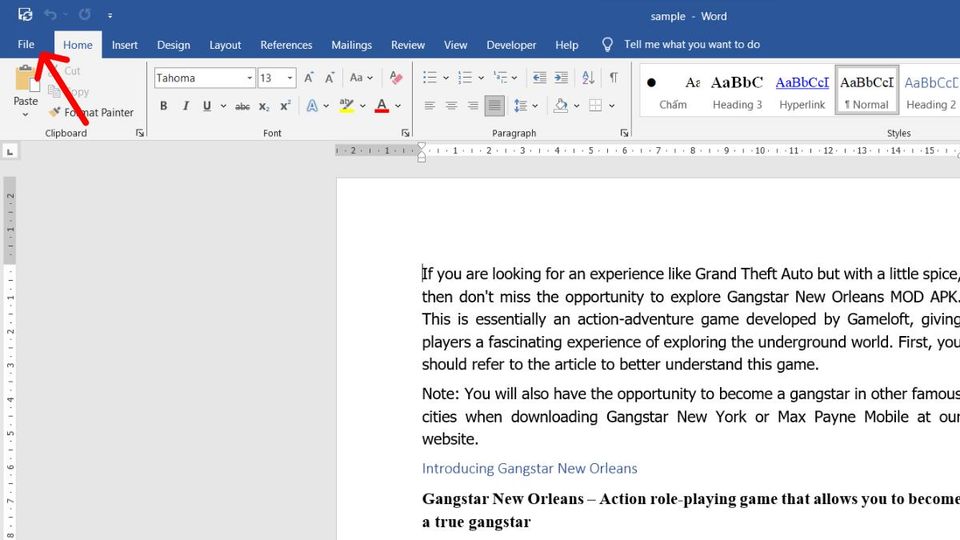The width and height of the screenshot is (960, 540).
Task: Open the Layout tab
Action: coord(225,45)
